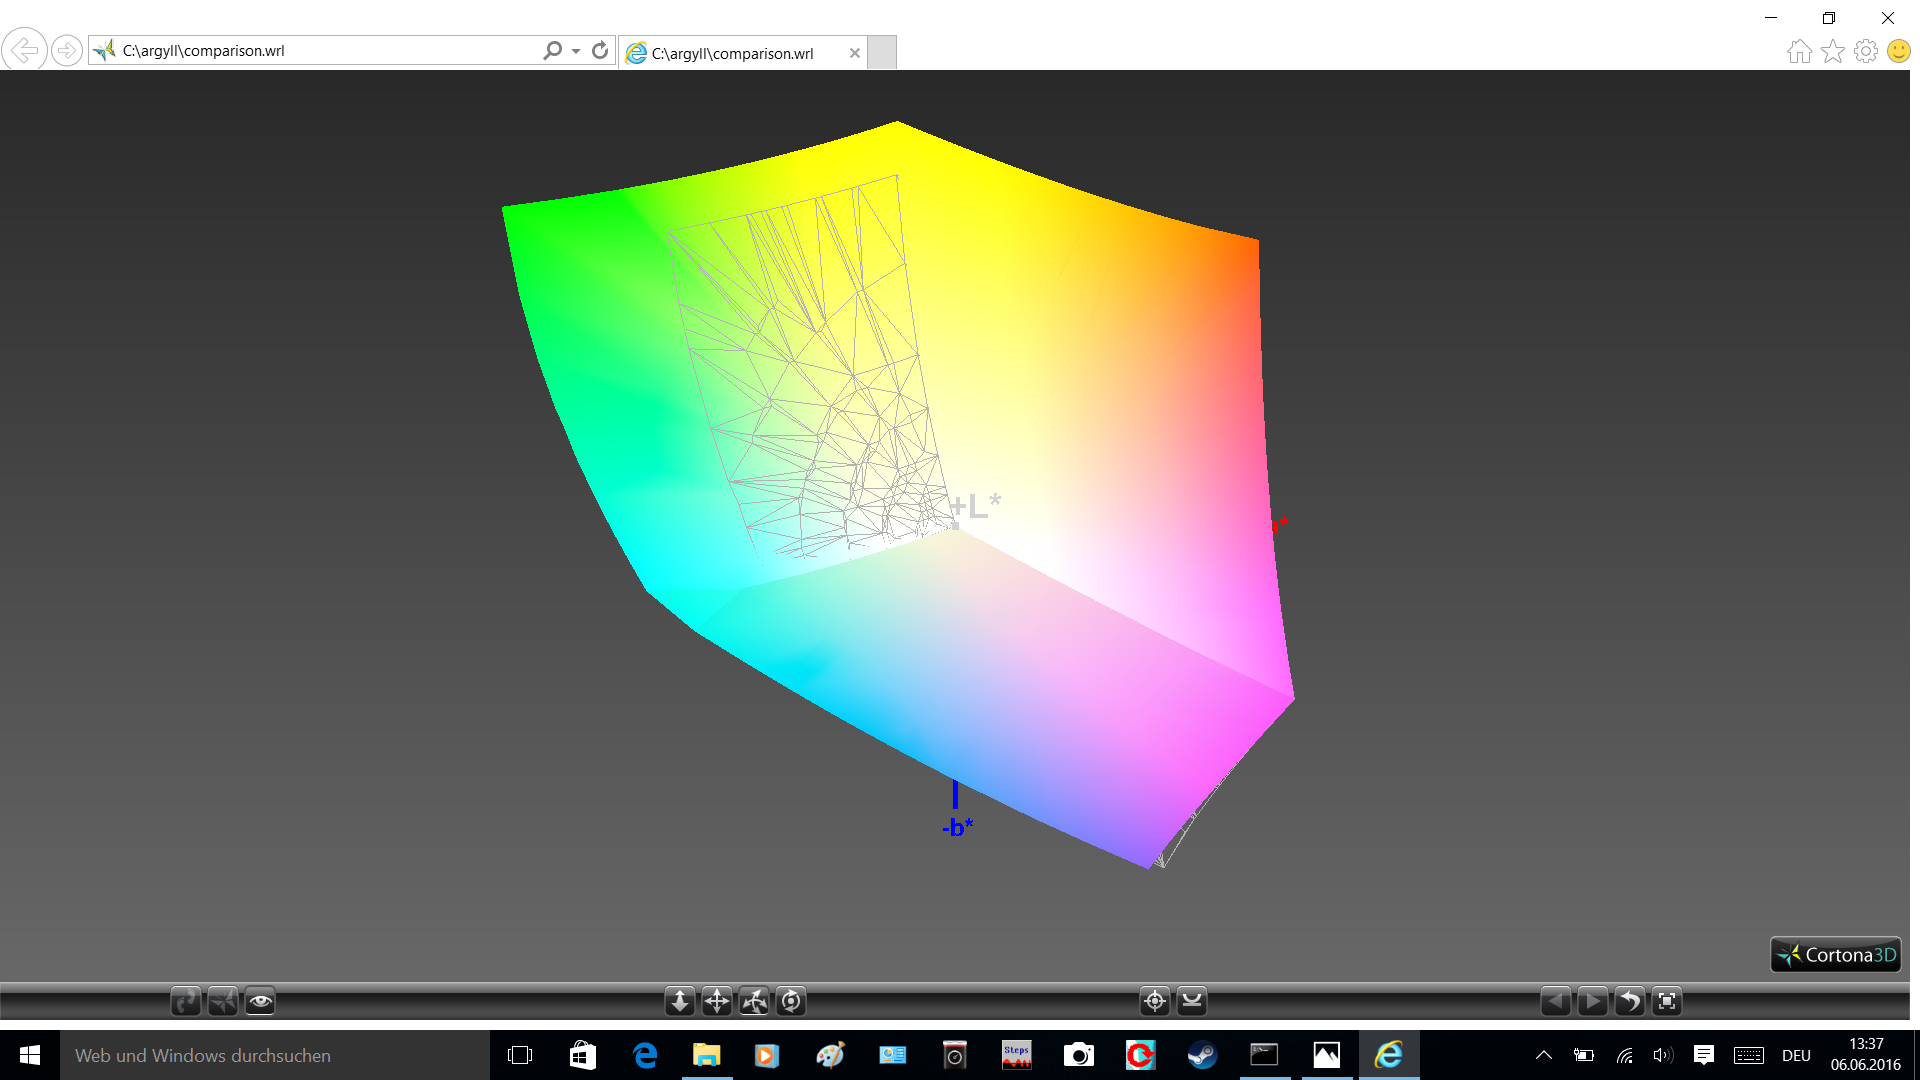The width and height of the screenshot is (1920, 1080).
Task: Switch to the C:\argyll\comparison.wrl tab
Action: 732,53
